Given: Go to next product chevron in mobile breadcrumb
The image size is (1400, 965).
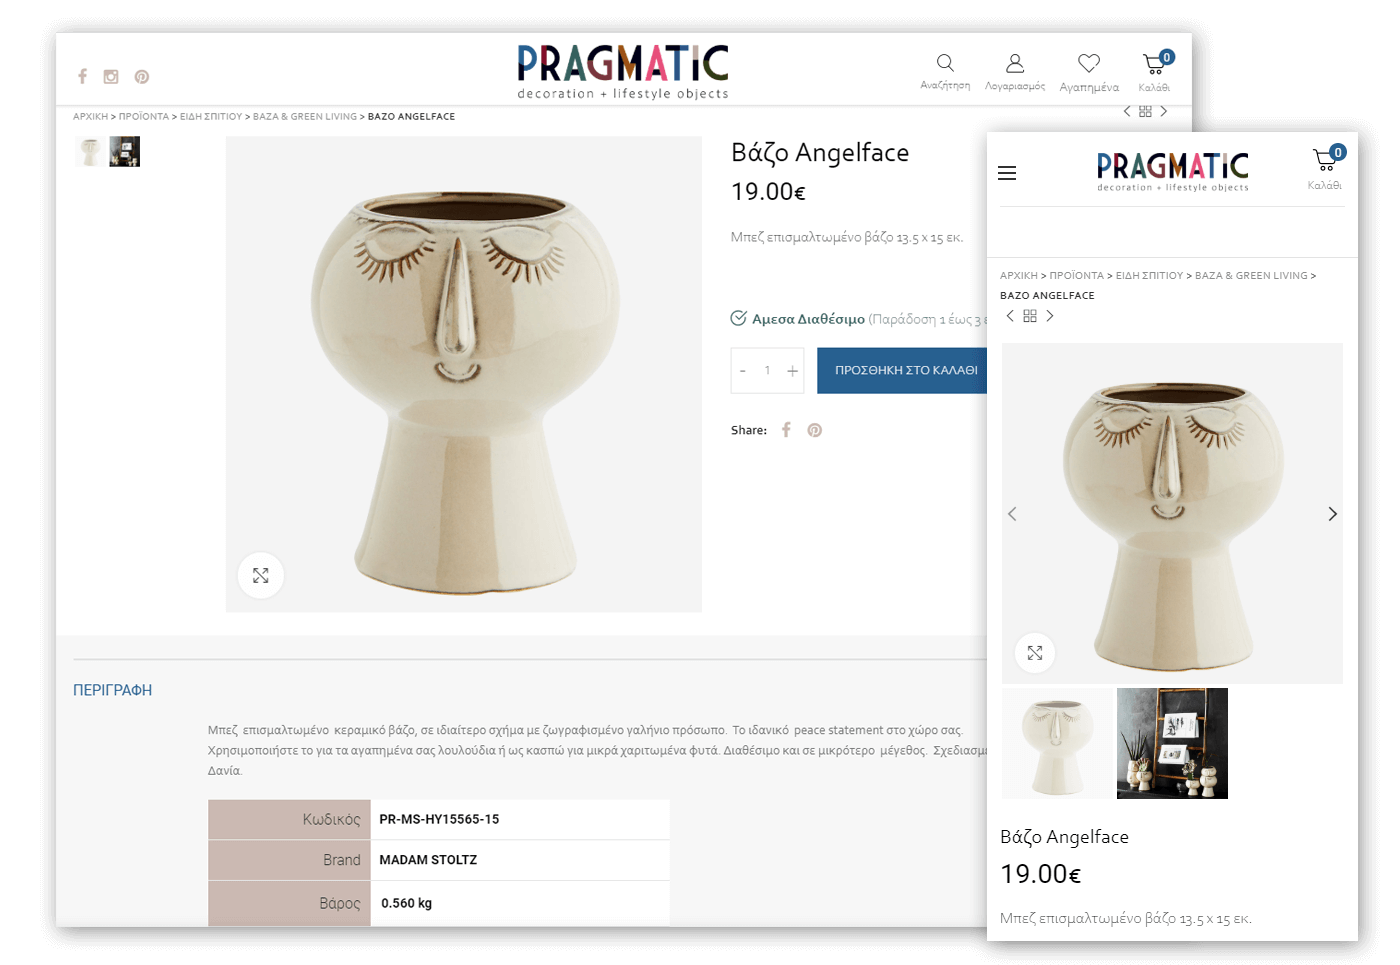Looking at the screenshot, I should (1050, 316).
